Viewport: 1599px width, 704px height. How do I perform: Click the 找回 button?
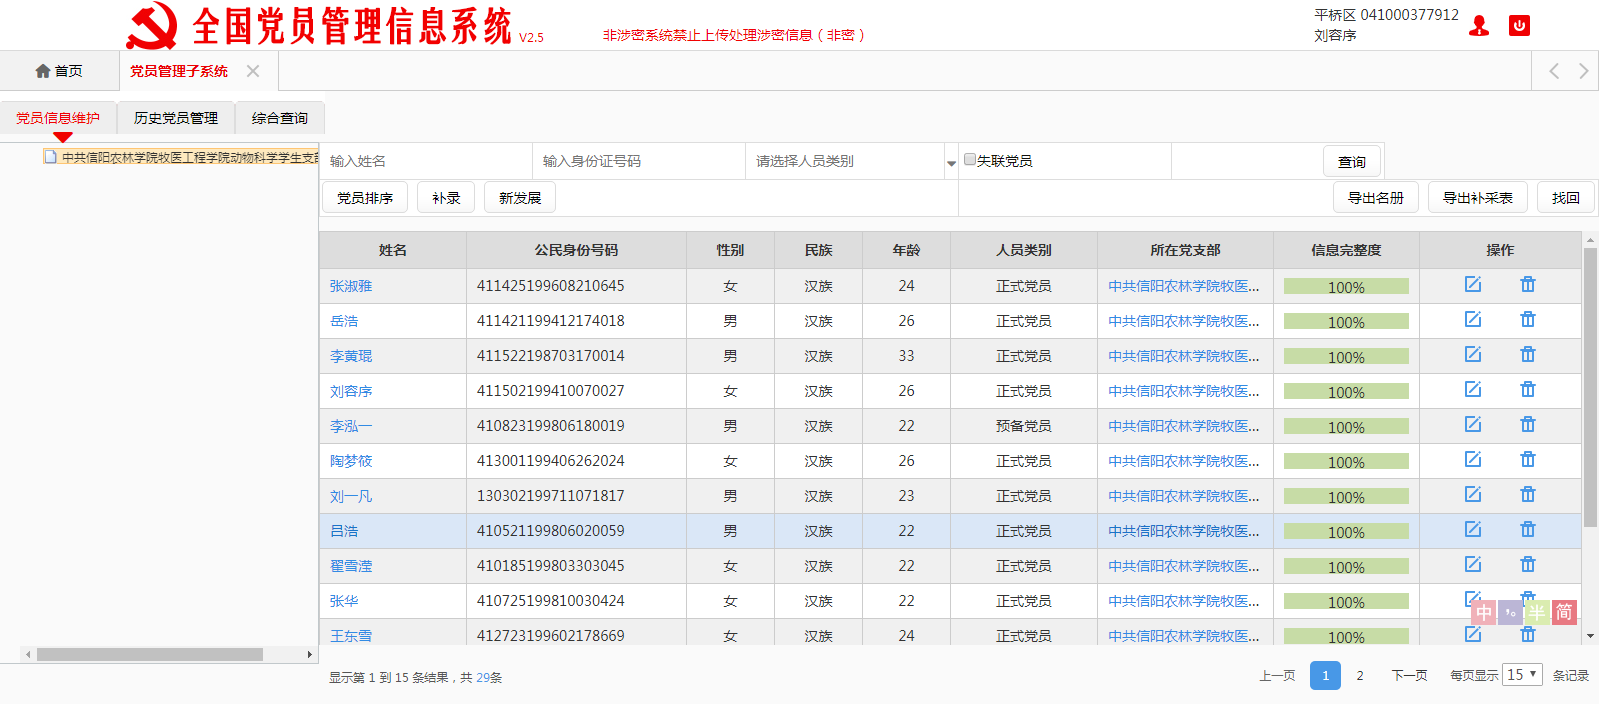coord(1566,198)
